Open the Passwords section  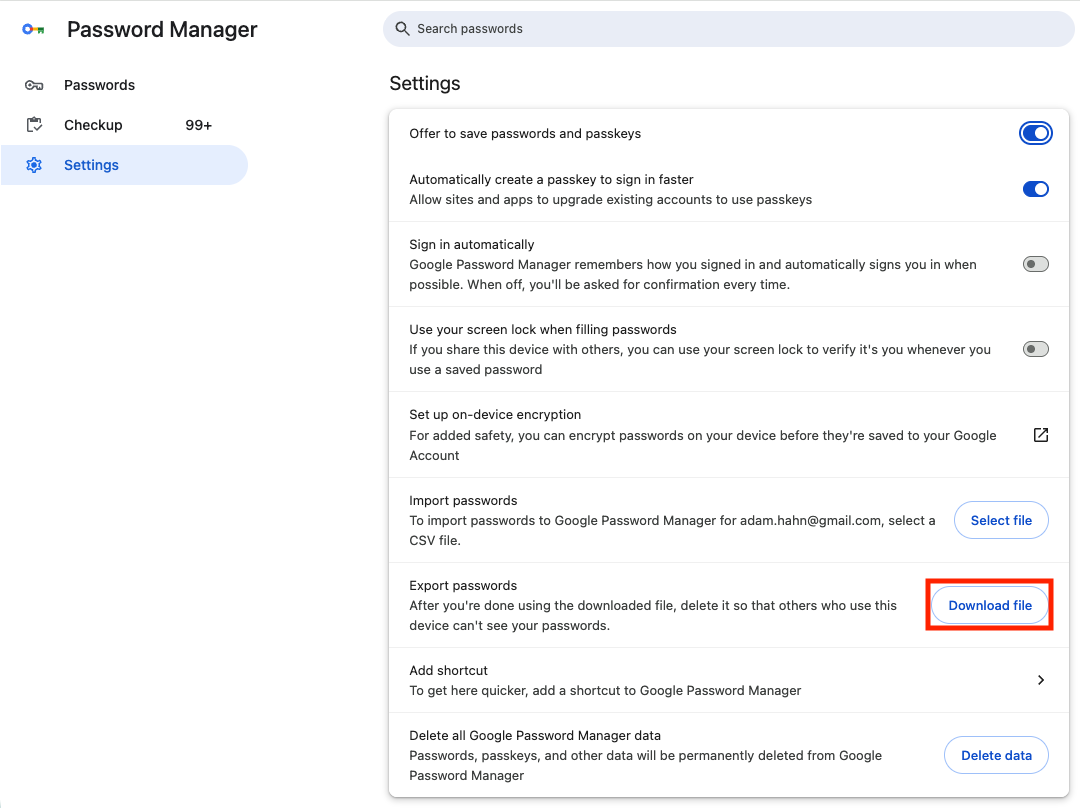(x=124, y=85)
